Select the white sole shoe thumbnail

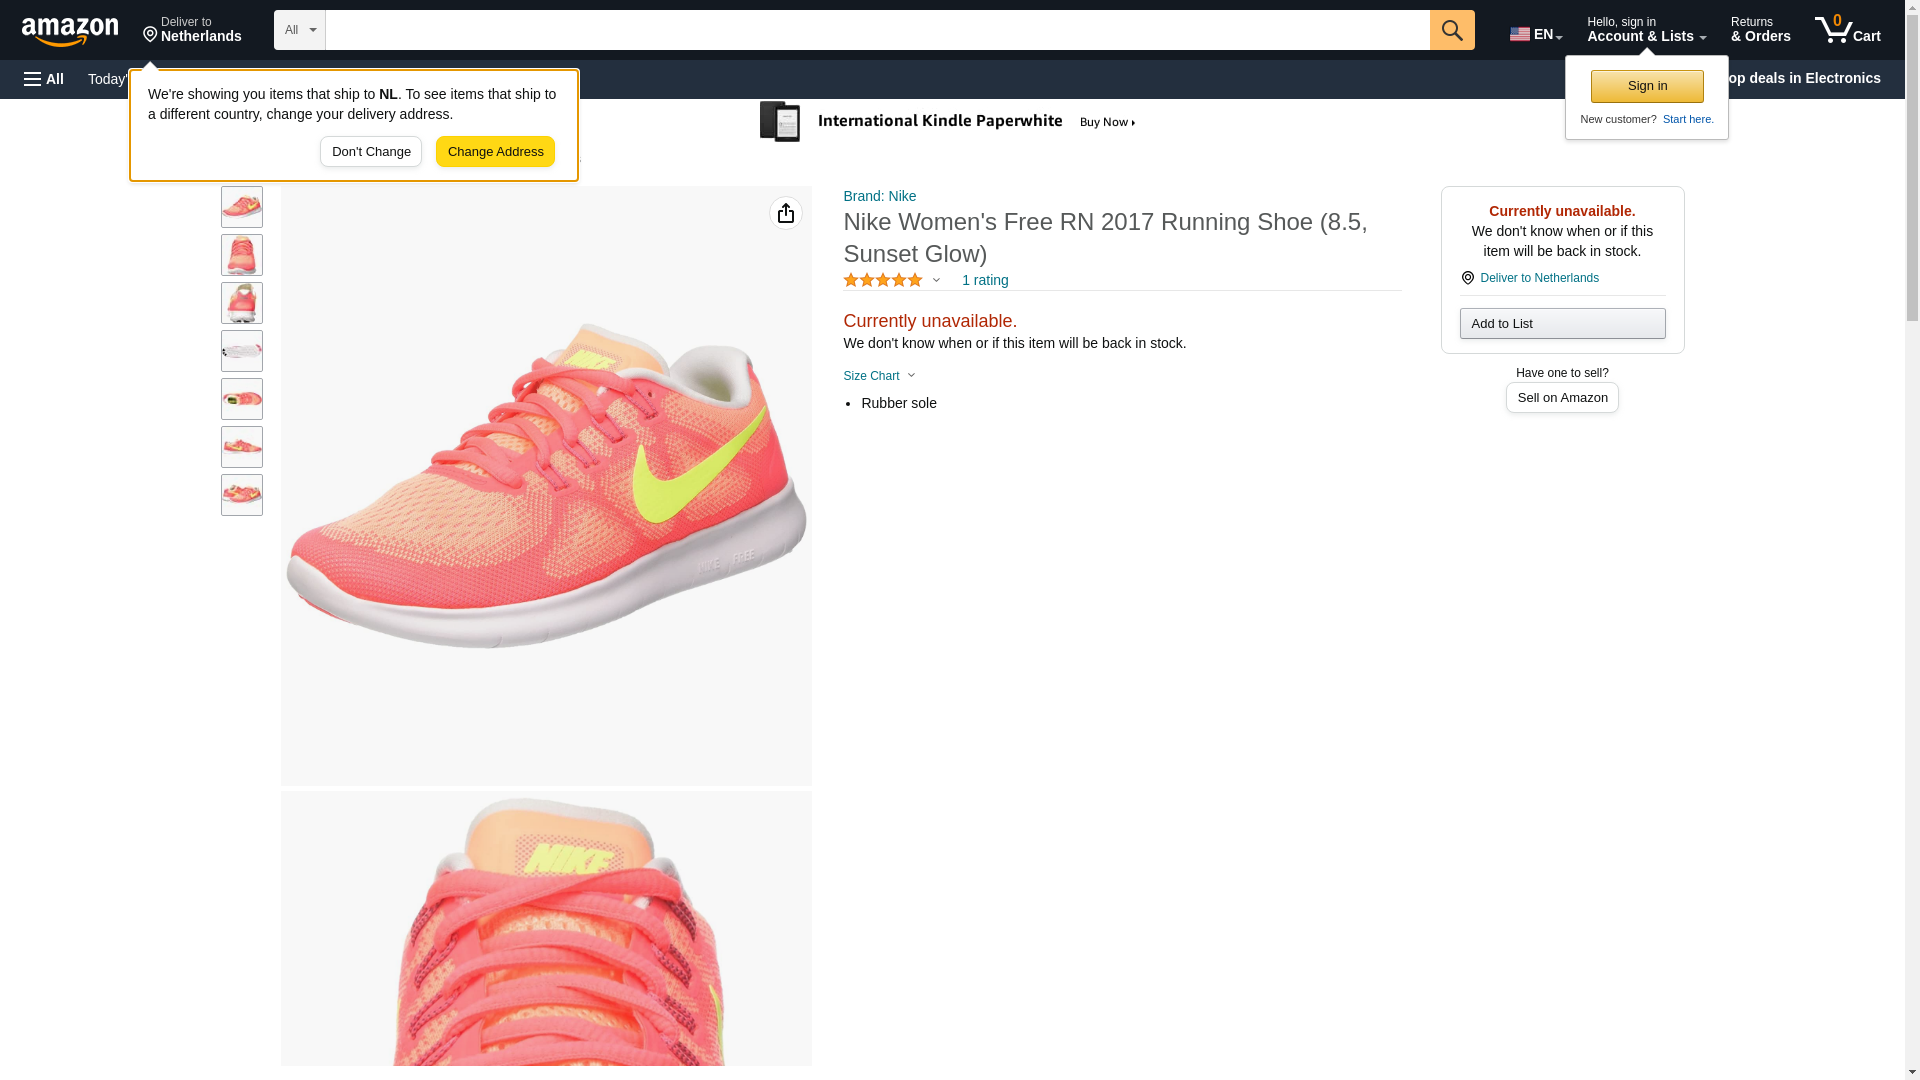[242, 351]
